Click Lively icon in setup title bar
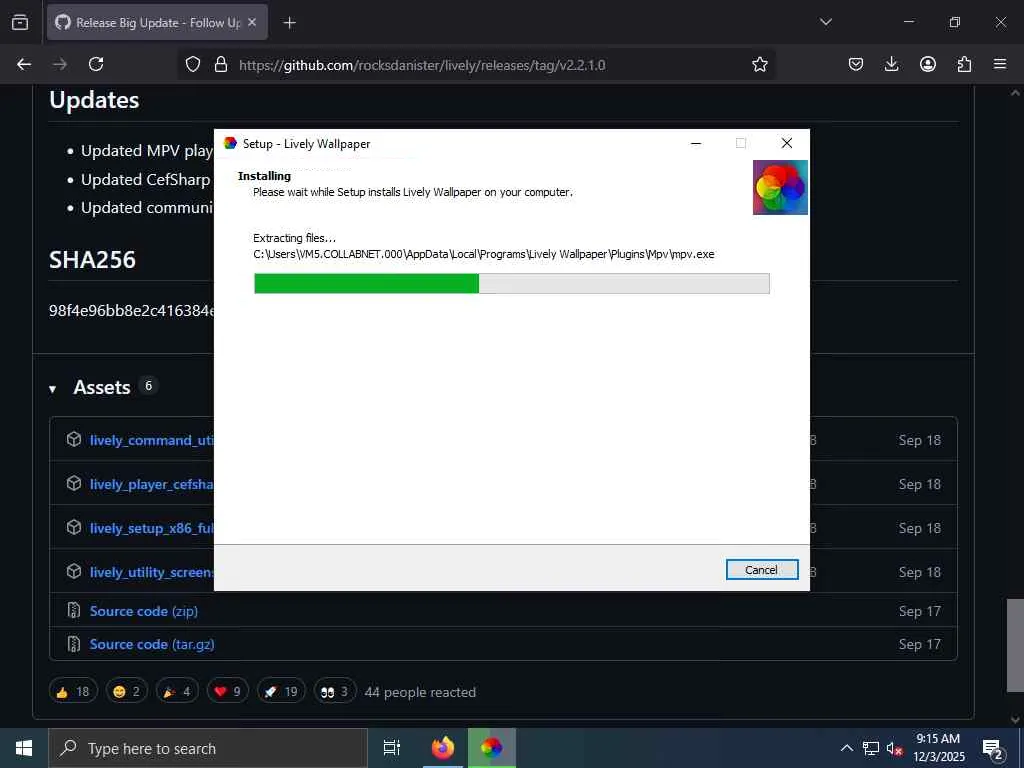1024x768 pixels. pyautogui.click(x=230, y=143)
